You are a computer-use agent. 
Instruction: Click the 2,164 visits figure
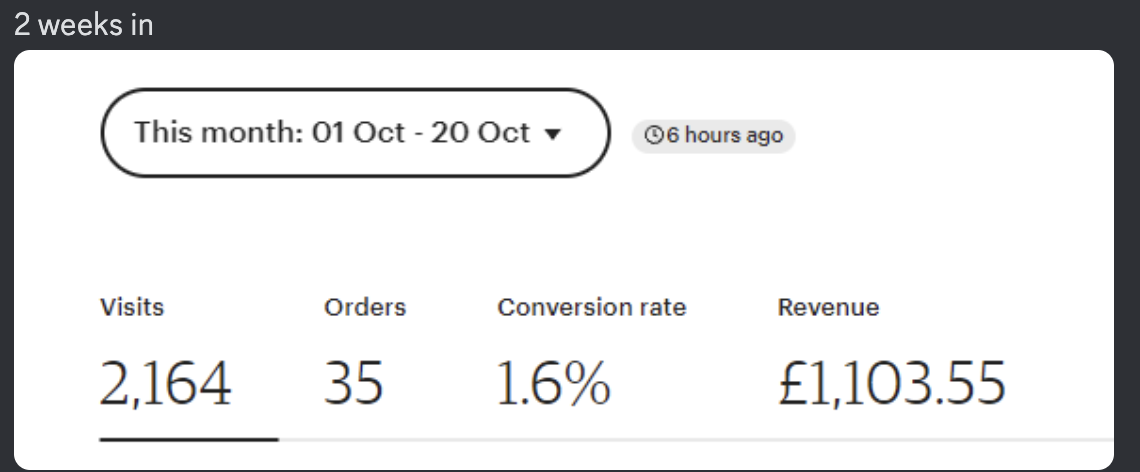pos(165,385)
